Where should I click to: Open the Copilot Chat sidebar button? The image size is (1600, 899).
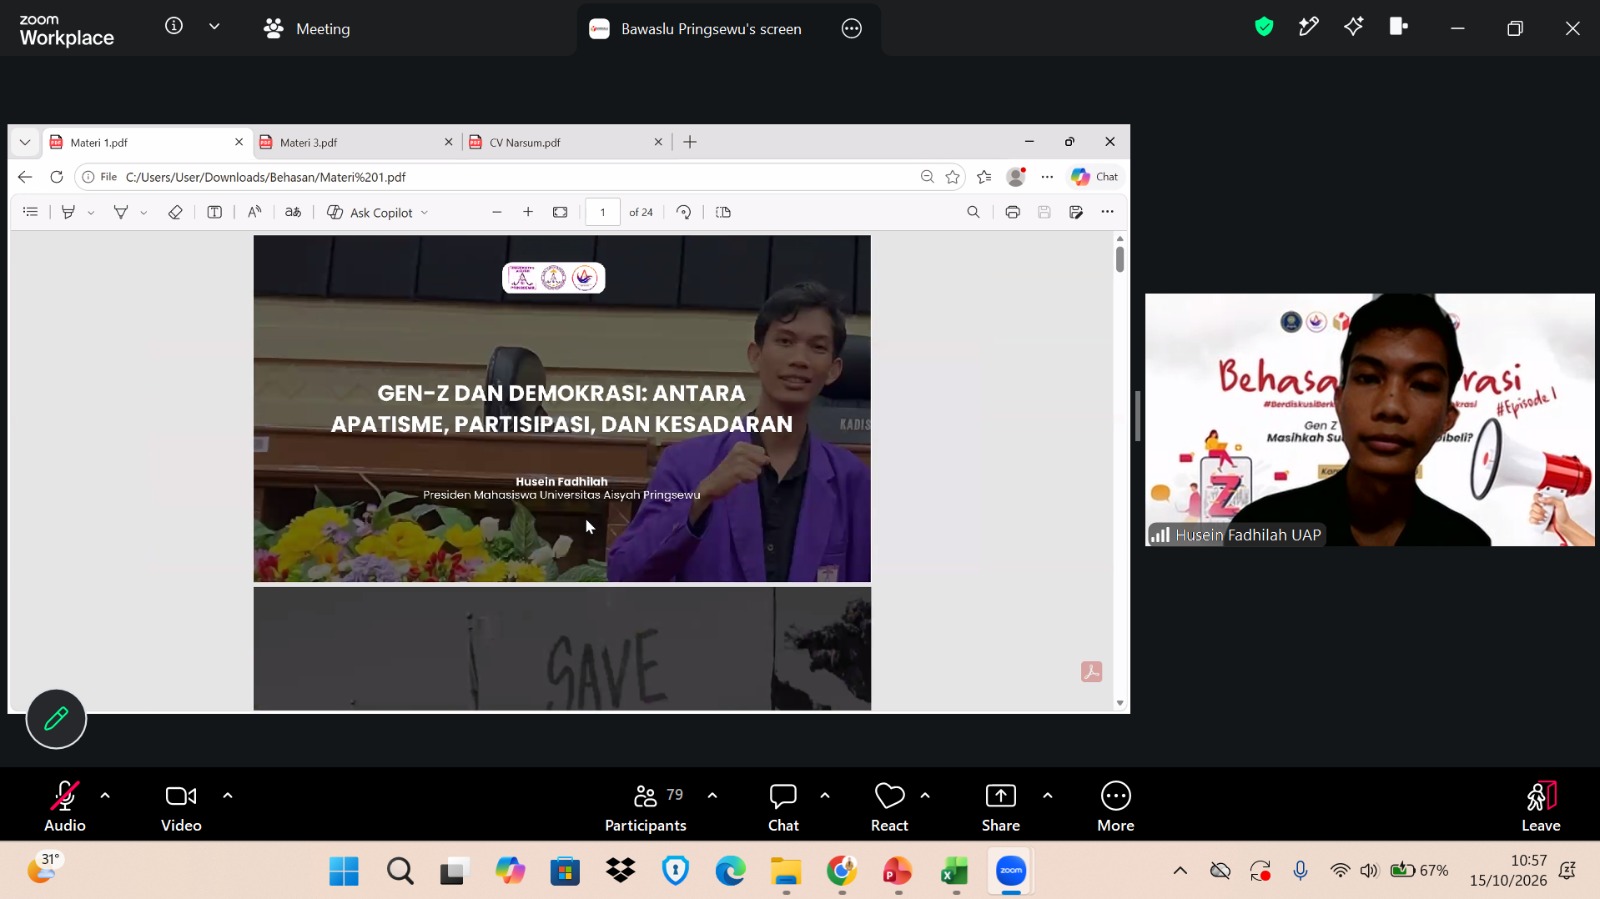coord(1095,177)
